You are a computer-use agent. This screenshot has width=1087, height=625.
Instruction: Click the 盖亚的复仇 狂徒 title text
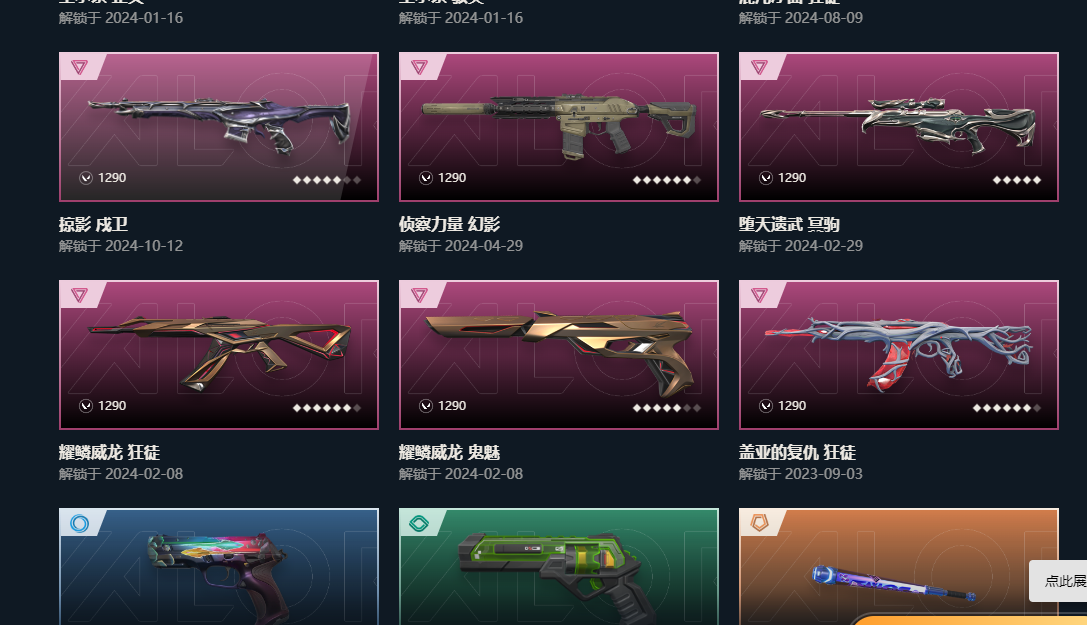coord(797,452)
